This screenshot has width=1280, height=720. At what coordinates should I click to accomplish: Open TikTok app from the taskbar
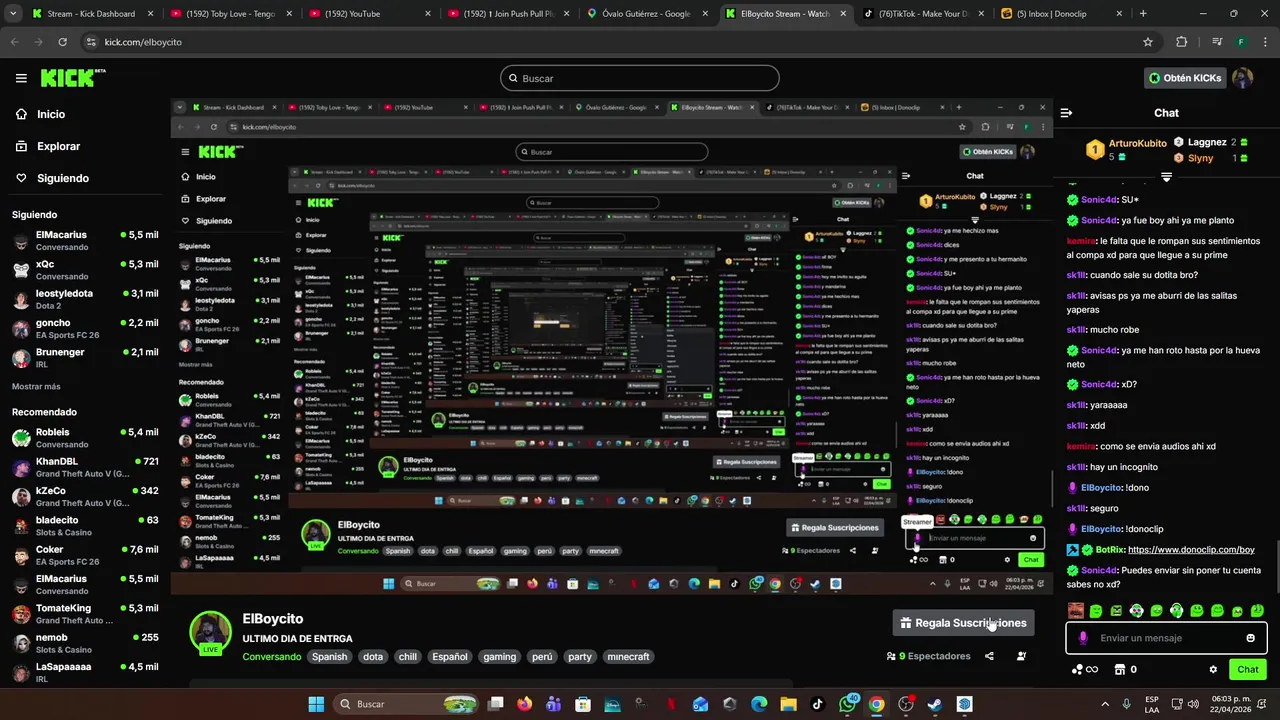[x=817, y=704]
